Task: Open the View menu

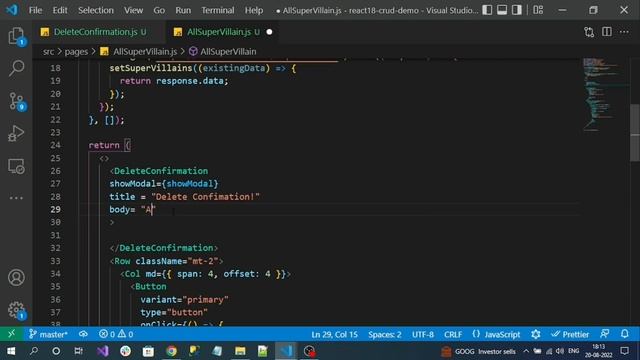Action: point(133,10)
